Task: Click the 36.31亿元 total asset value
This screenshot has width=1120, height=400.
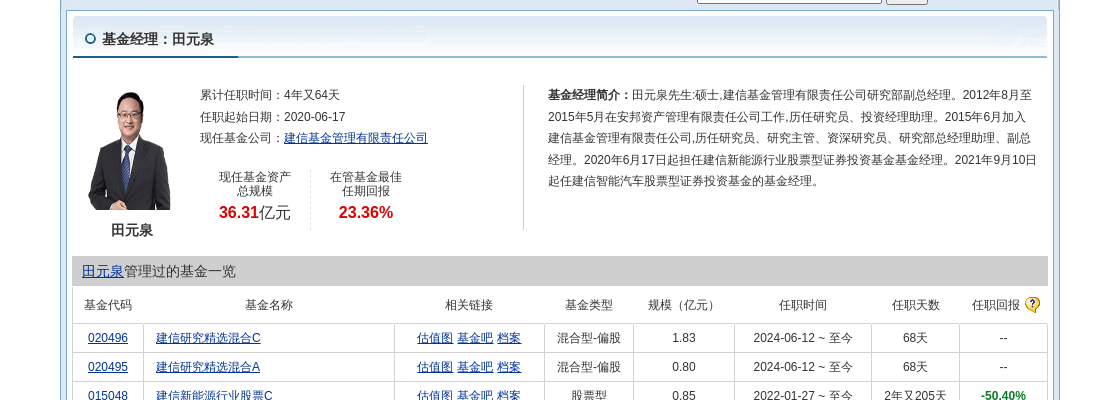Action: pyautogui.click(x=254, y=213)
